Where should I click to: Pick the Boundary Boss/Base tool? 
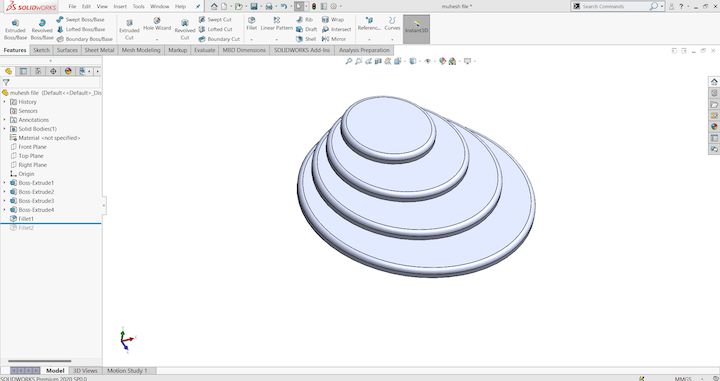tap(84, 39)
